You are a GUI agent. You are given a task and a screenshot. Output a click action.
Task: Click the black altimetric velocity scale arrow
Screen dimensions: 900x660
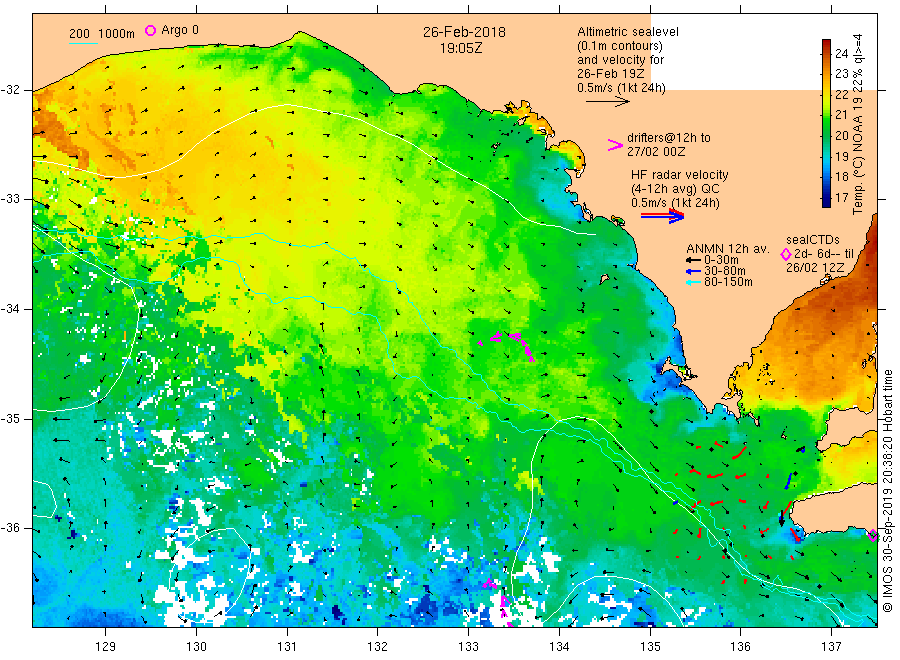[x=608, y=102]
